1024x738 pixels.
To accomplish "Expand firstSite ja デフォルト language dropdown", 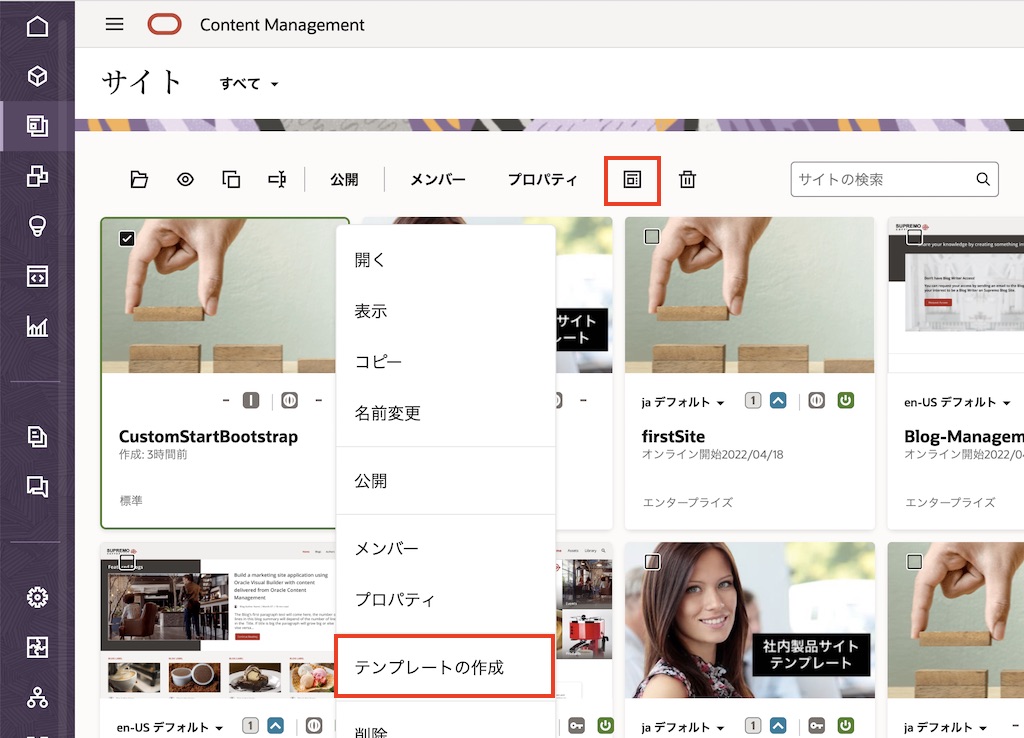I will [x=683, y=402].
